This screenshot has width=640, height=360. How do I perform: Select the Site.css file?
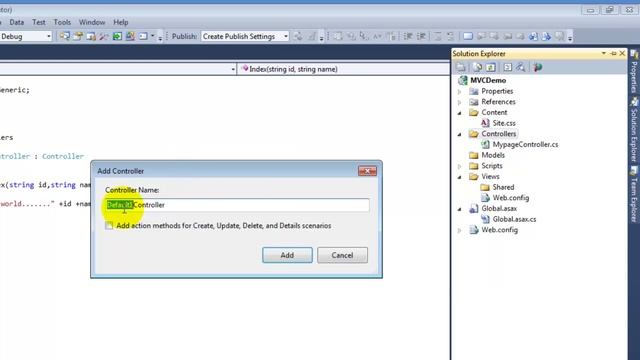[504, 123]
